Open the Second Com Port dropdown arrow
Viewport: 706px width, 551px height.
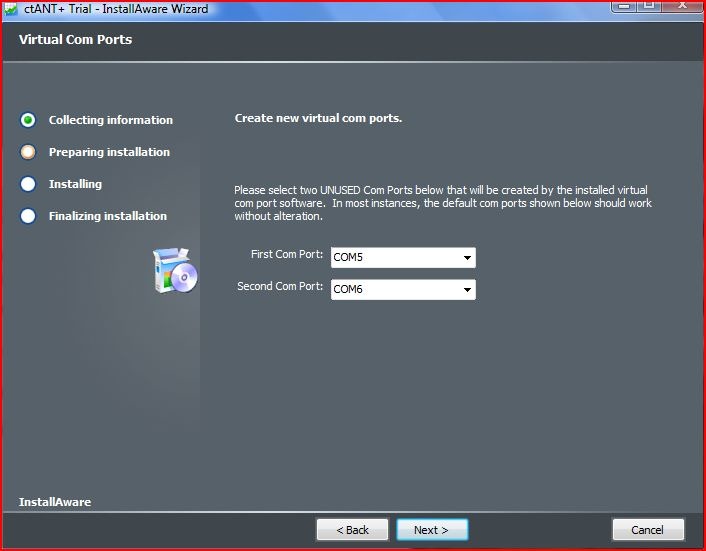pyautogui.click(x=467, y=289)
